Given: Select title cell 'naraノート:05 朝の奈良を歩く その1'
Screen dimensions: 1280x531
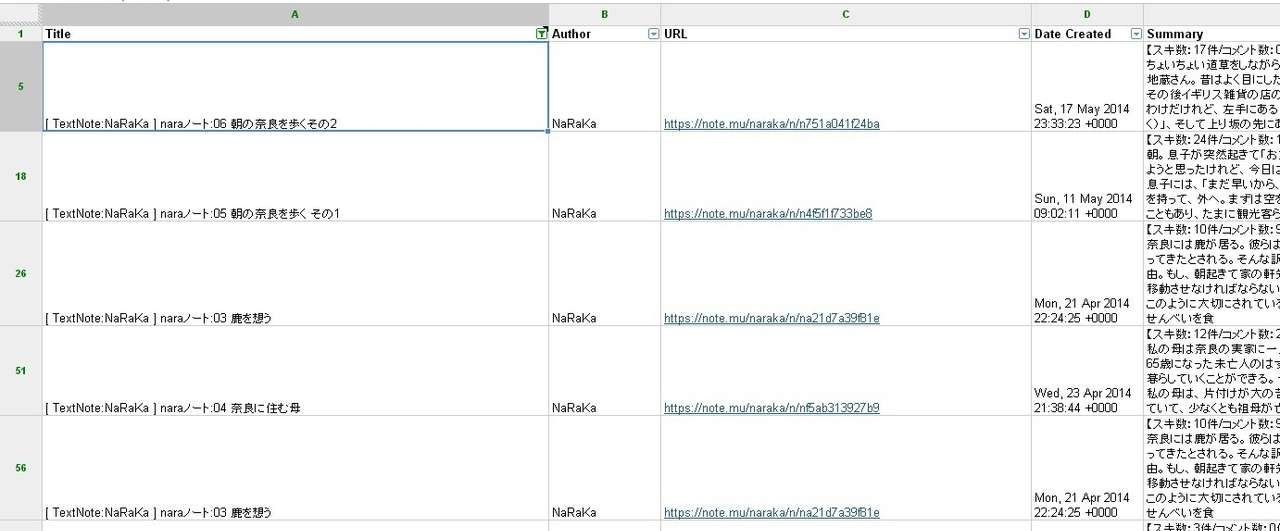Looking at the screenshot, I should click(x=295, y=177).
